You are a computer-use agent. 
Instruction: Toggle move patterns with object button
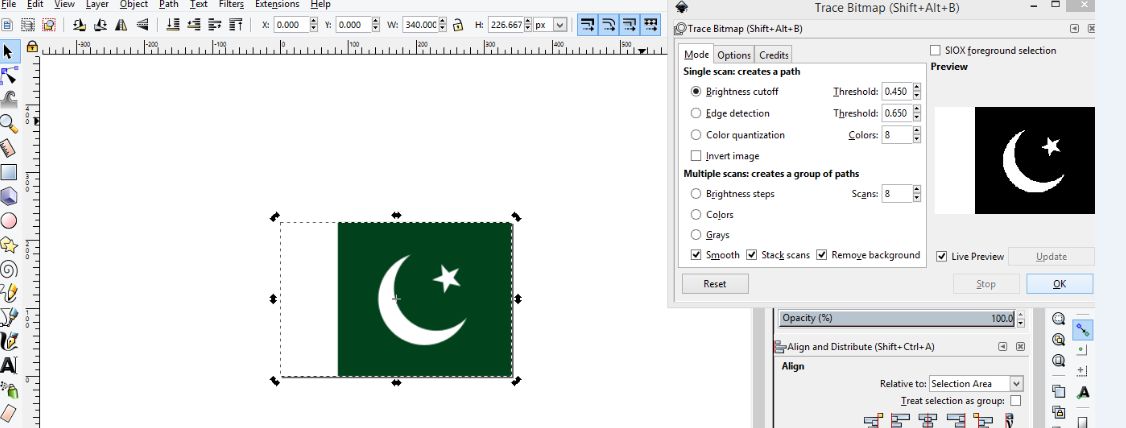(x=651, y=24)
